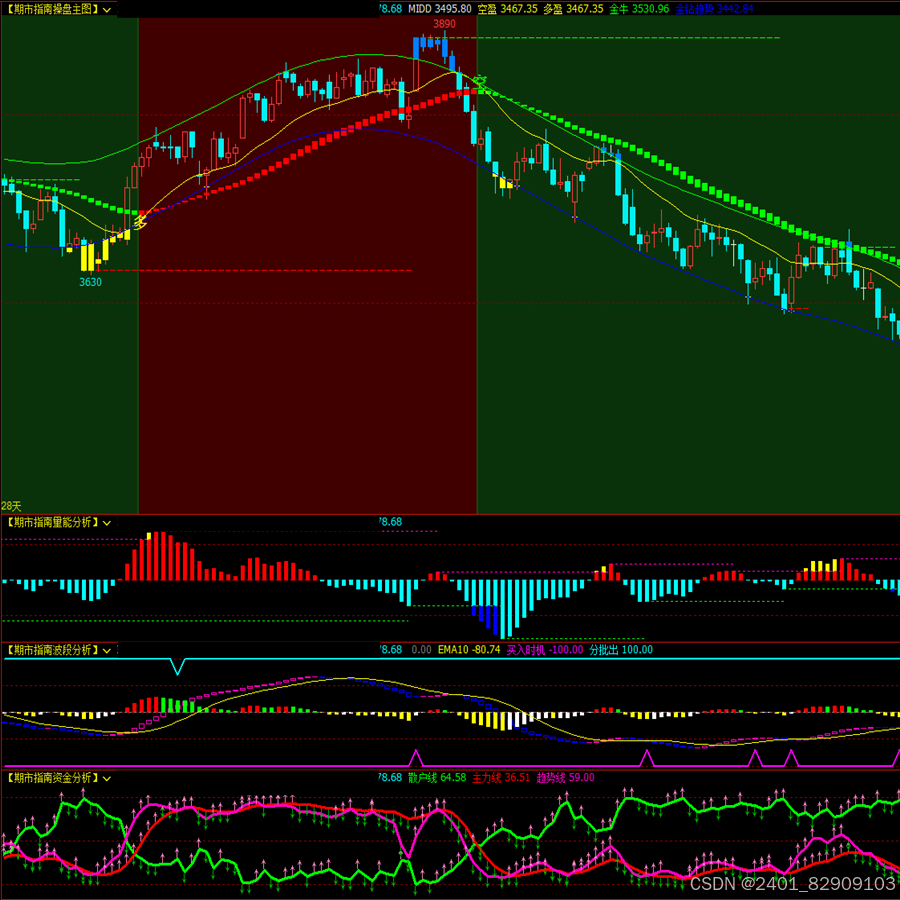Select the 期市指南资金分析 indicator title

[x=52, y=778]
